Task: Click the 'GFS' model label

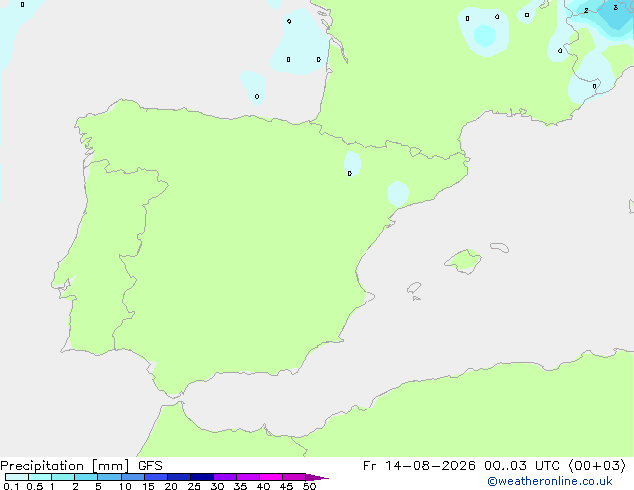Action: pyautogui.click(x=150, y=466)
